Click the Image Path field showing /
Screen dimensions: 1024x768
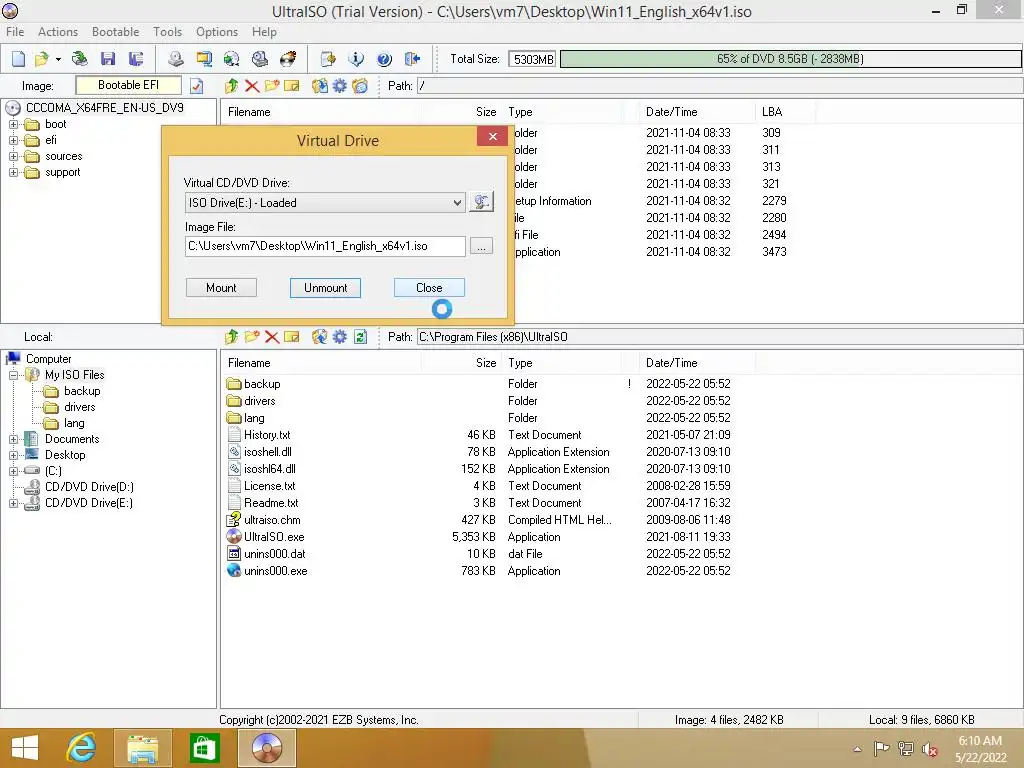click(x=720, y=86)
